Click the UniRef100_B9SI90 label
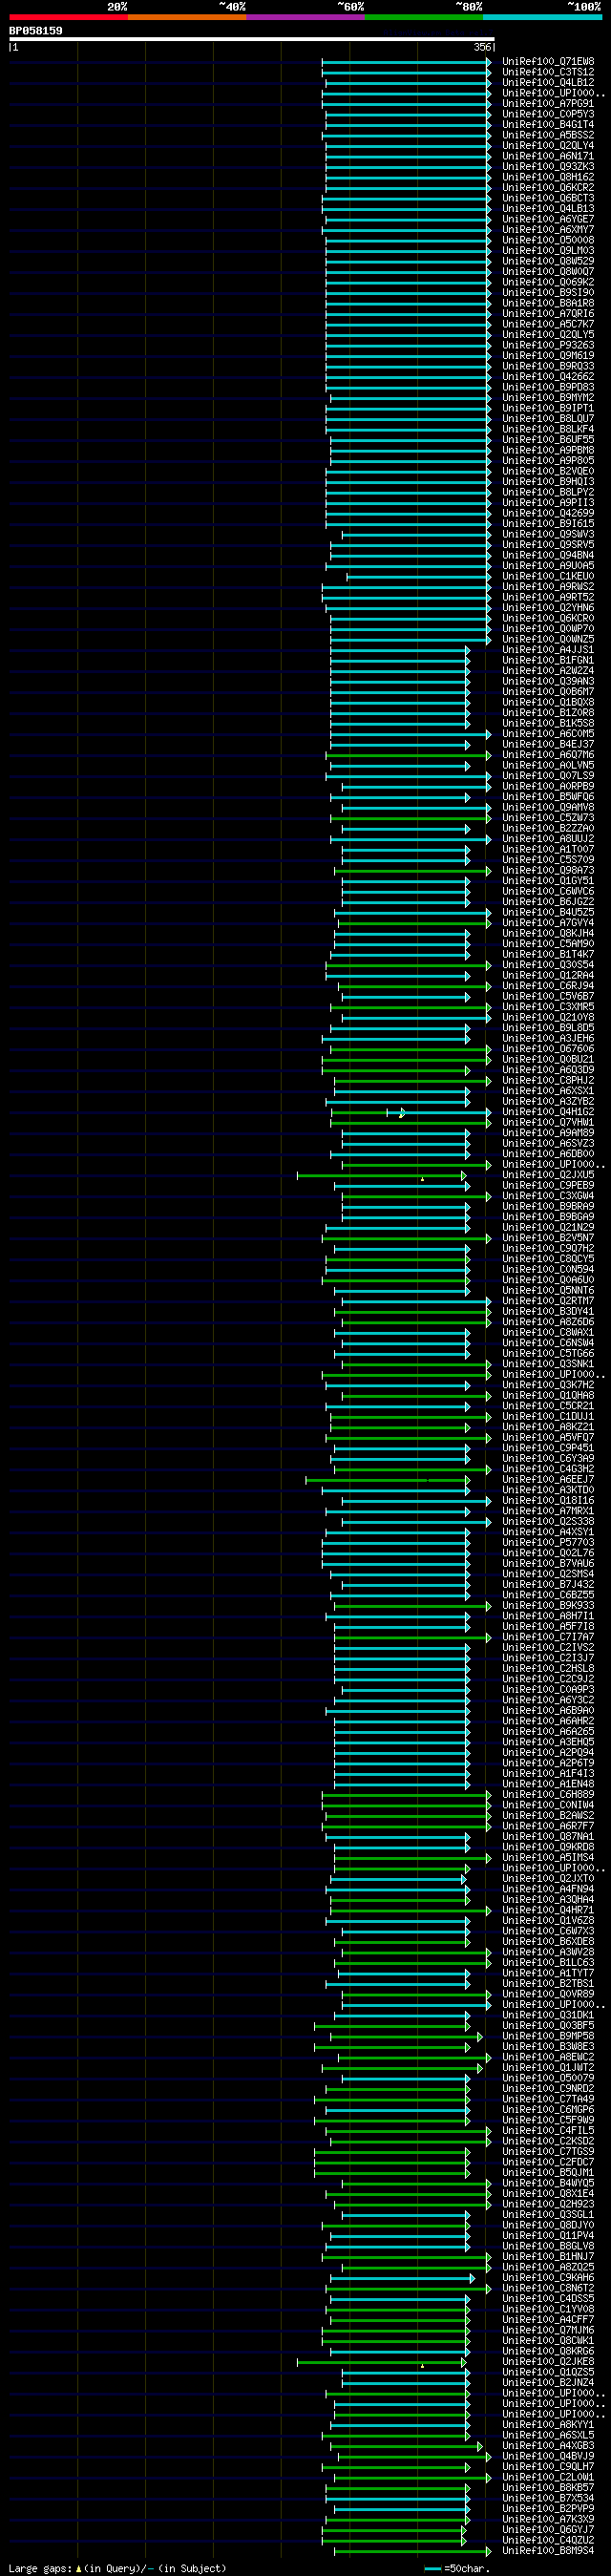Screen dimensions: 611x2576 (548, 293)
